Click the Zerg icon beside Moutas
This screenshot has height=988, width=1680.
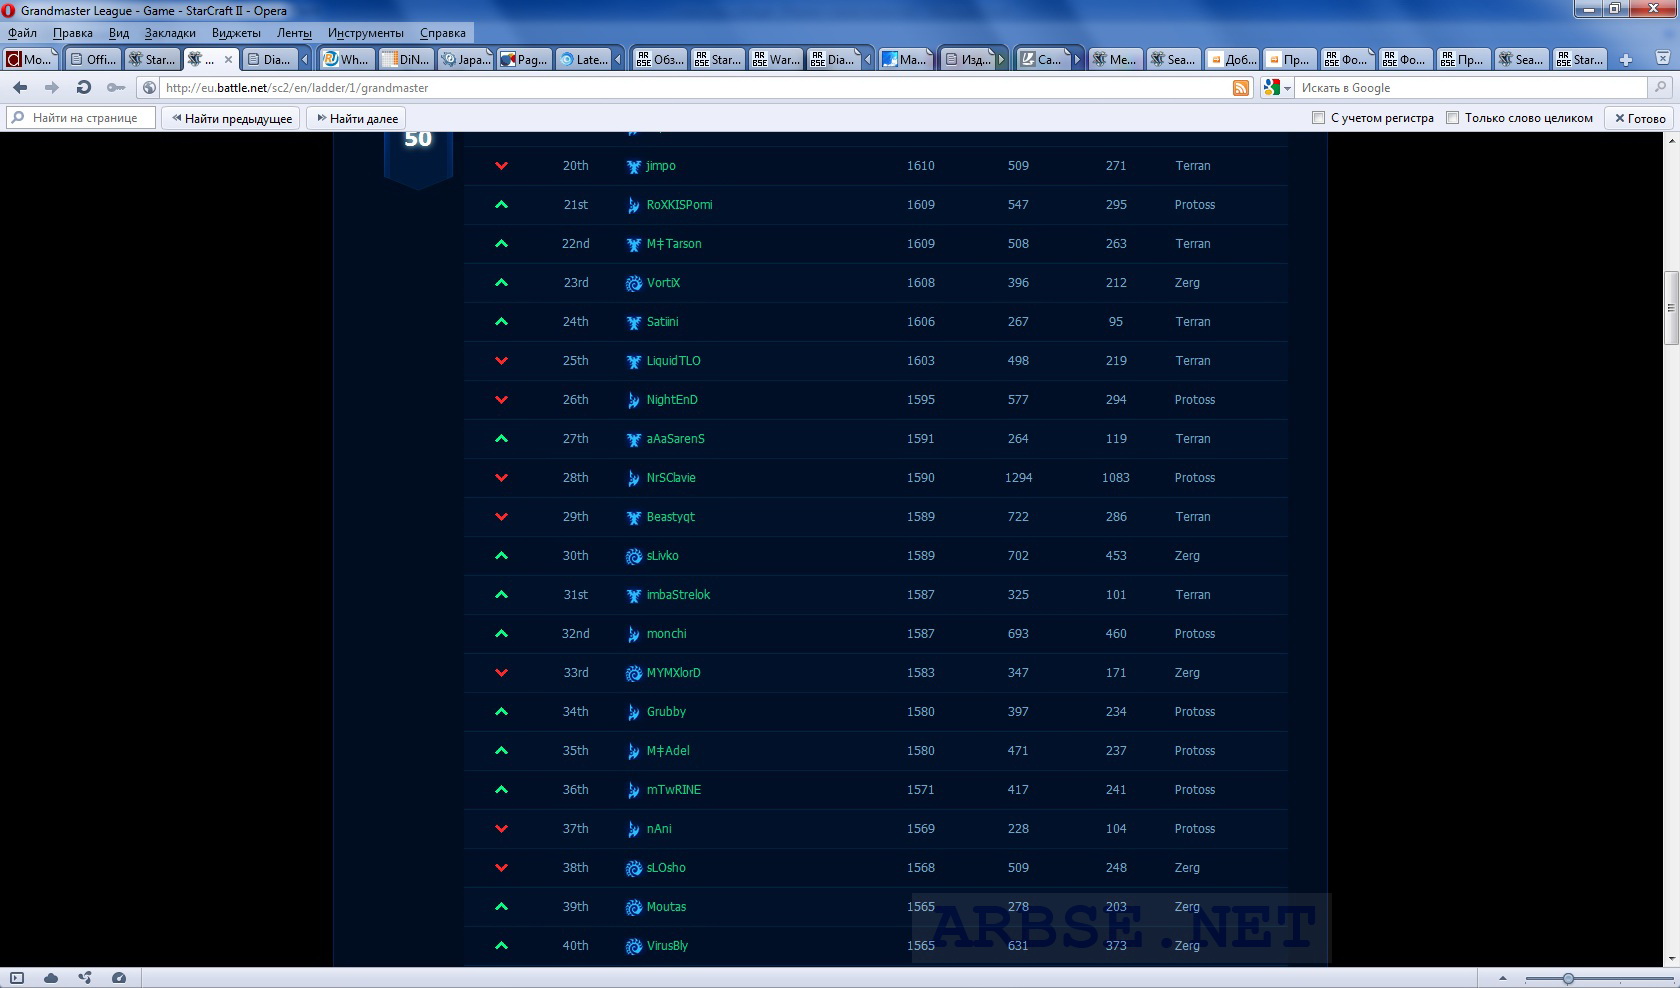pos(633,908)
